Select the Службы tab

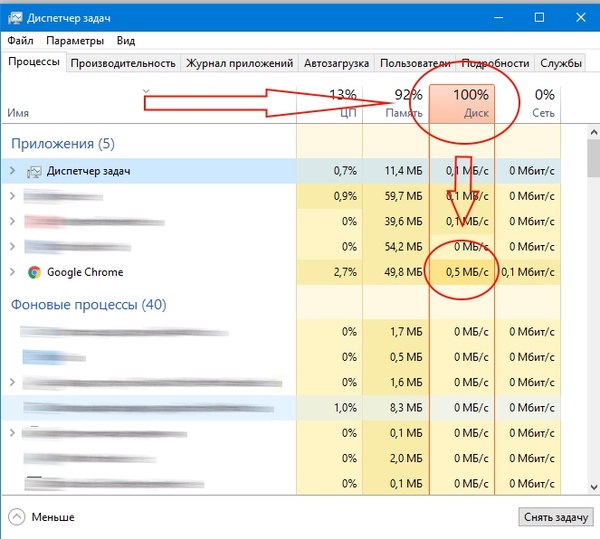tap(560, 63)
